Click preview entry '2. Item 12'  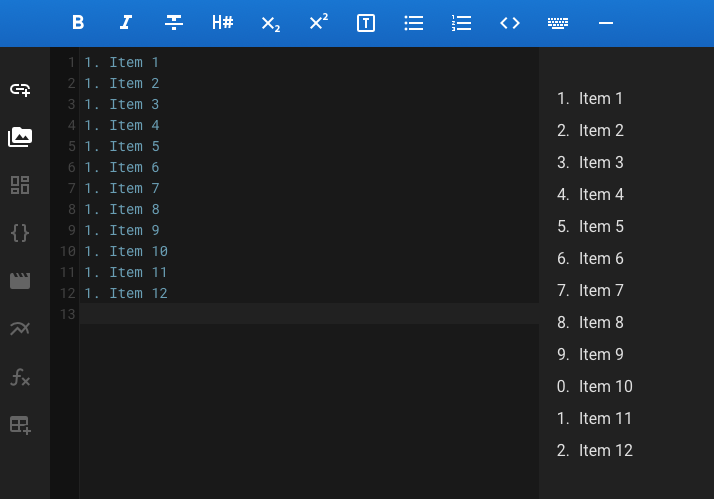[595, 450]
